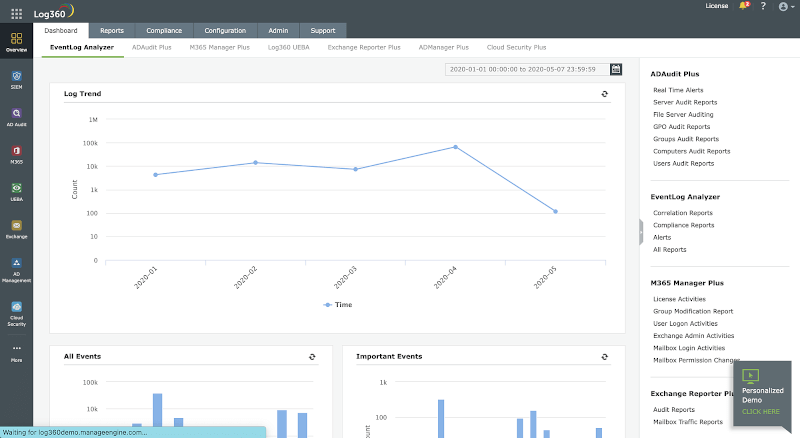The image size is (800, 438).
Task: Open Real Time Alerts link
Action: (678, 90)
